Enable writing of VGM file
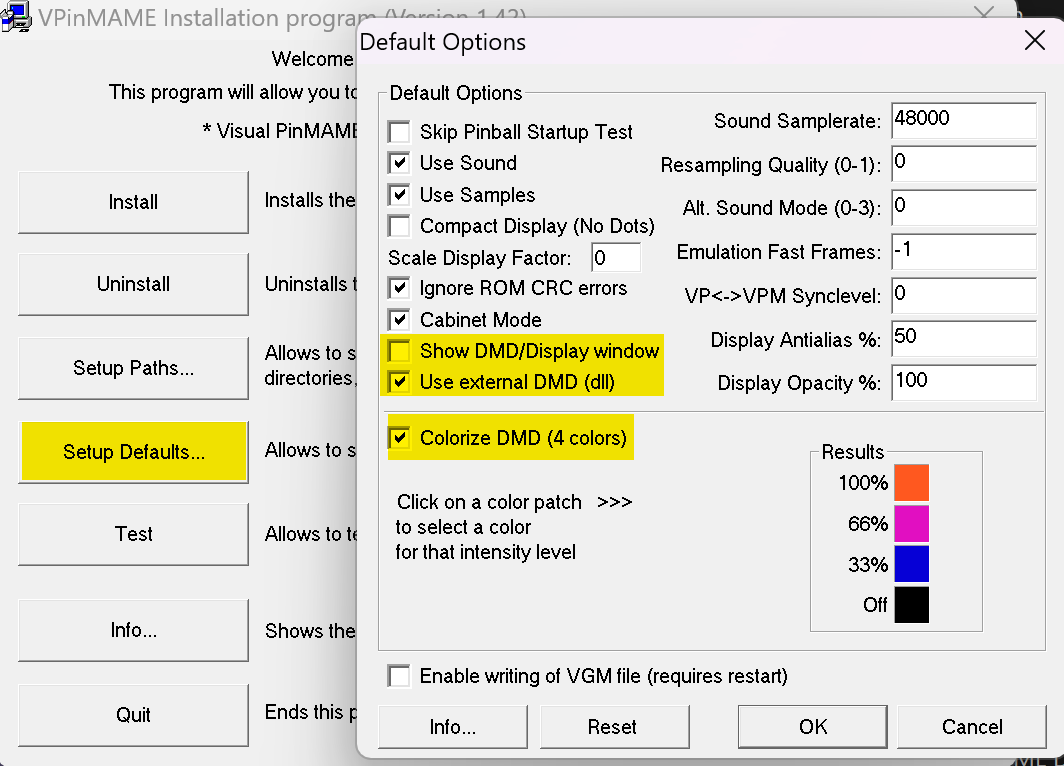This screenshot has width=1064, height=766. (399, 676)
